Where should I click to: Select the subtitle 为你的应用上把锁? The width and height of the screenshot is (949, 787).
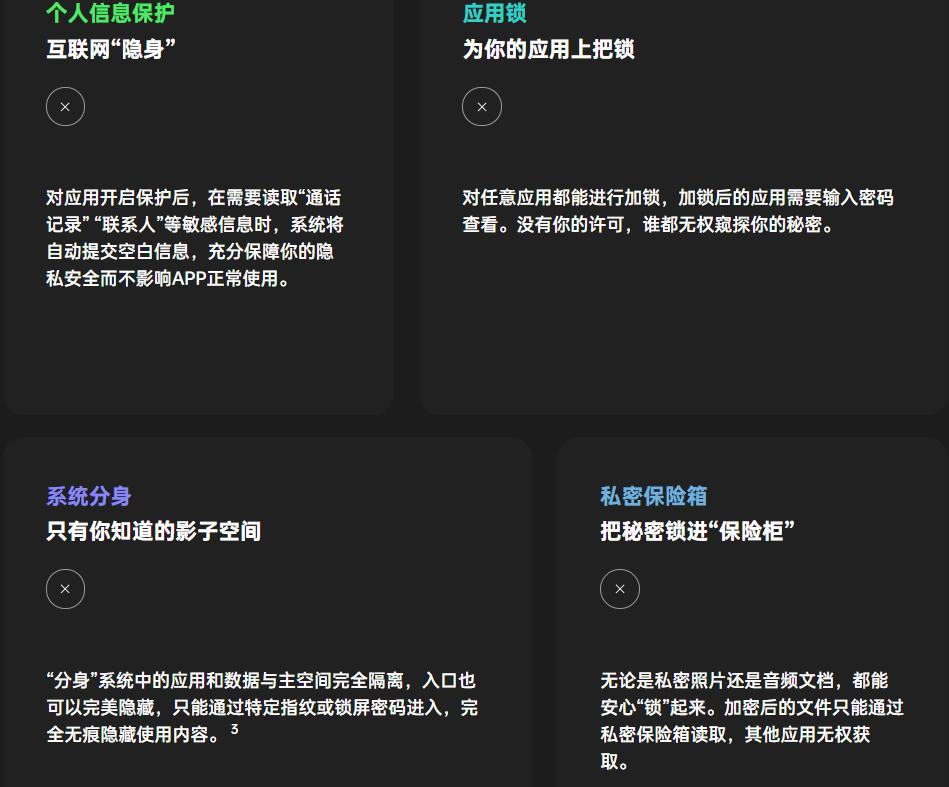pyautogui.click(x=548, y=49)
